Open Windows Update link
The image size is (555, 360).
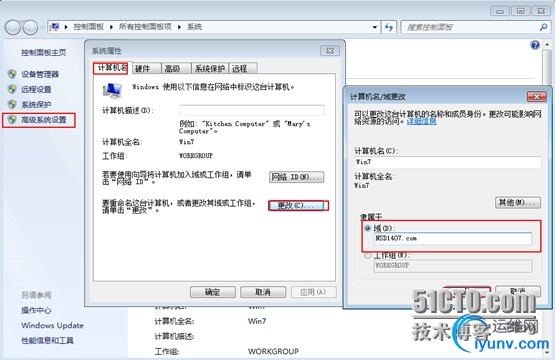pyautogui.click(x=52, y=325)
